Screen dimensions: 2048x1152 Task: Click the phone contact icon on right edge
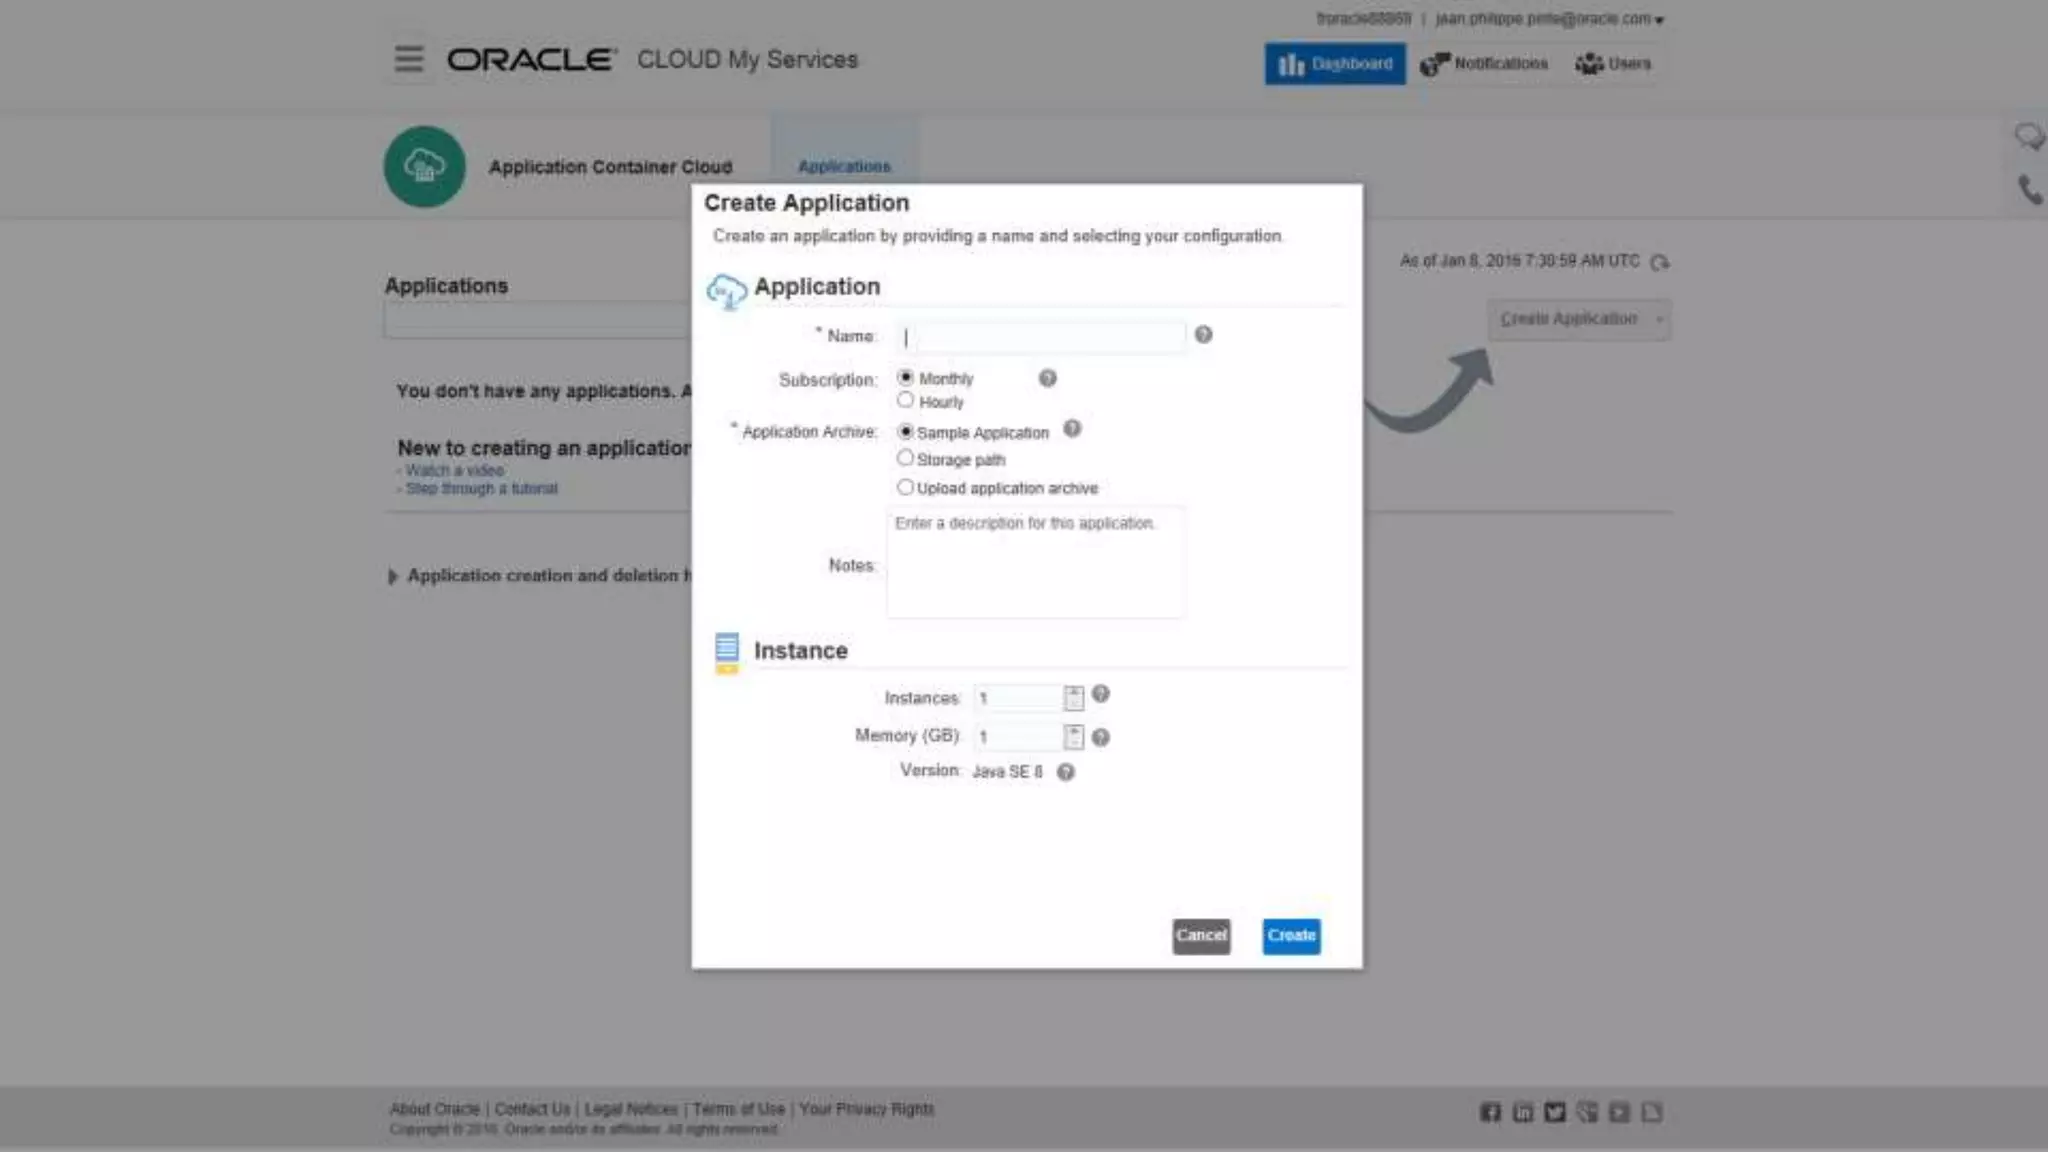coord(2030,189)
